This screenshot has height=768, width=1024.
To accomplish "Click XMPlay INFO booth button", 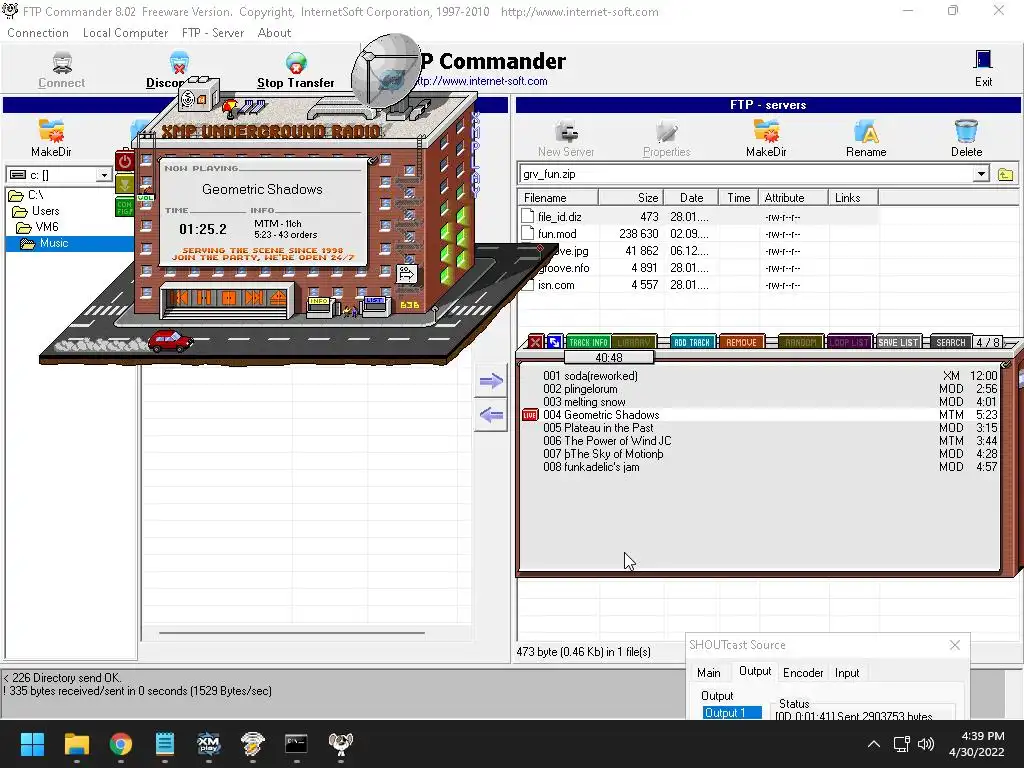I will pyautogui.click(x=320, y=305).
